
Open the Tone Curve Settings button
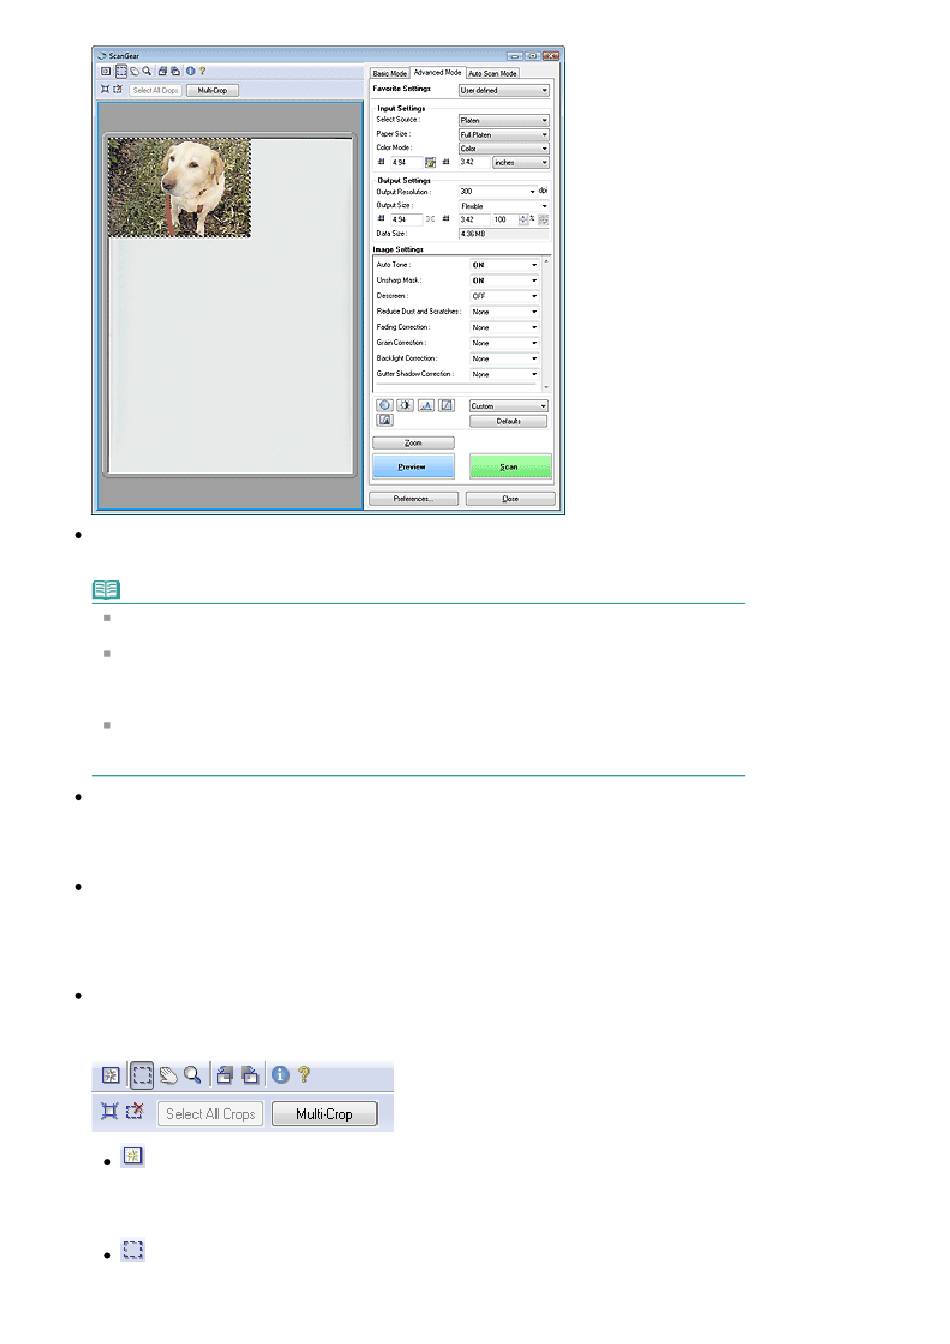click(x=447, y=405)
